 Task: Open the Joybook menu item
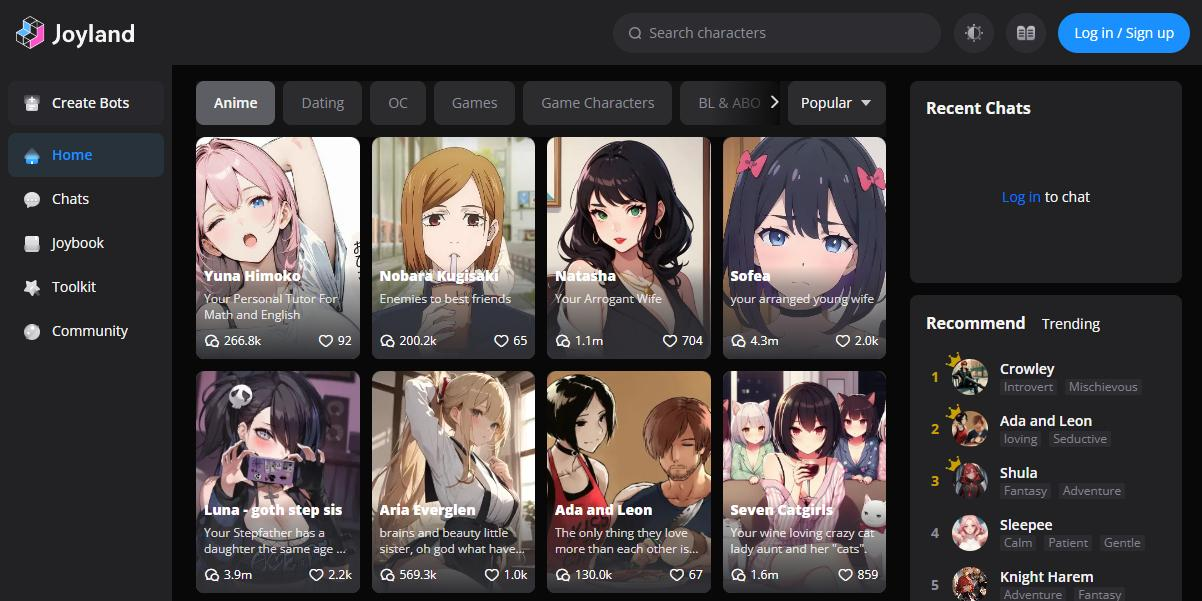86,243
